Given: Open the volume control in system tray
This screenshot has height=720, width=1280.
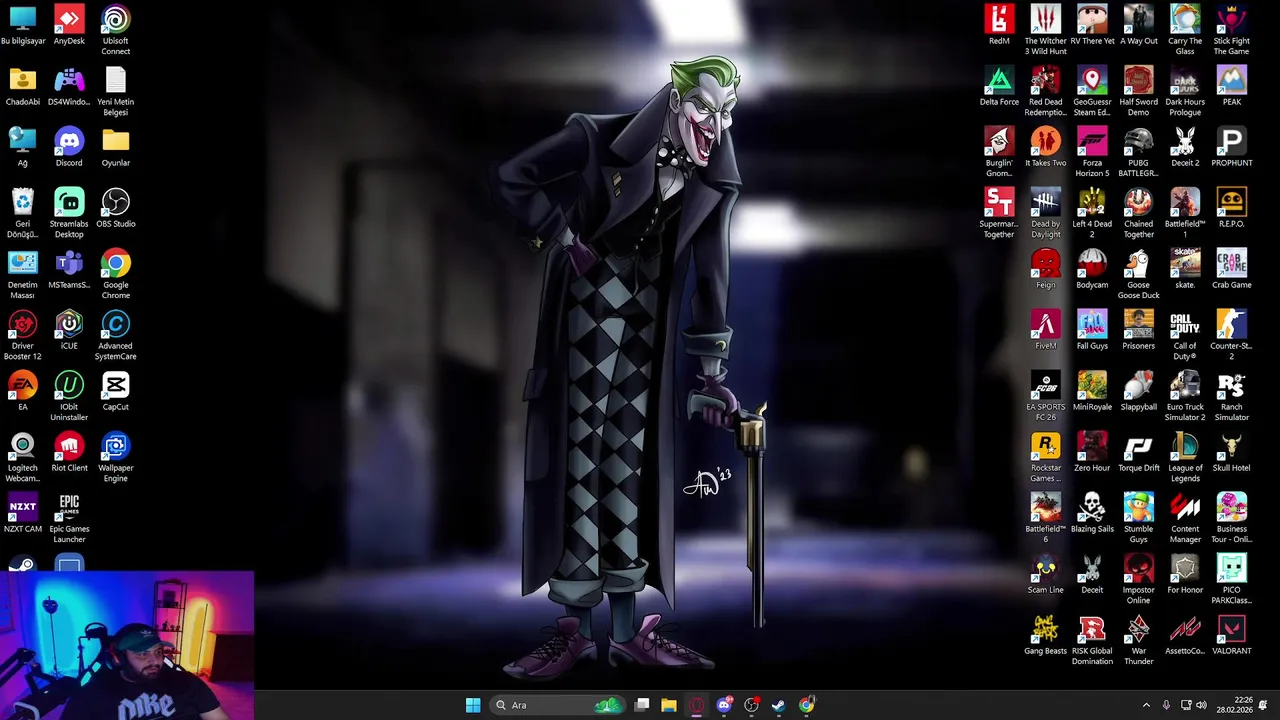Looking at the screenshot, I should tap(1201, 705).
